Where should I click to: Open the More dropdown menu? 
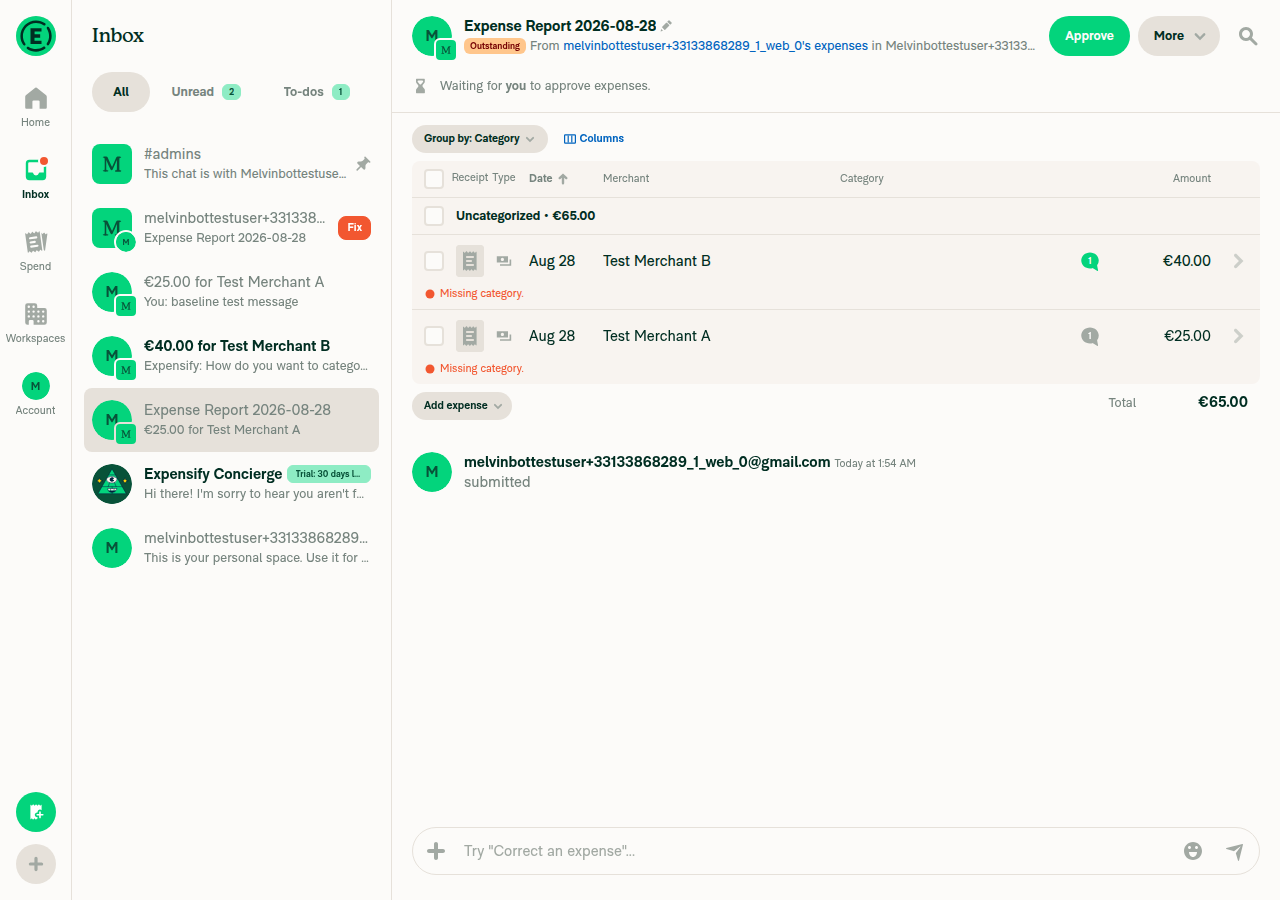click(1179, 36)
